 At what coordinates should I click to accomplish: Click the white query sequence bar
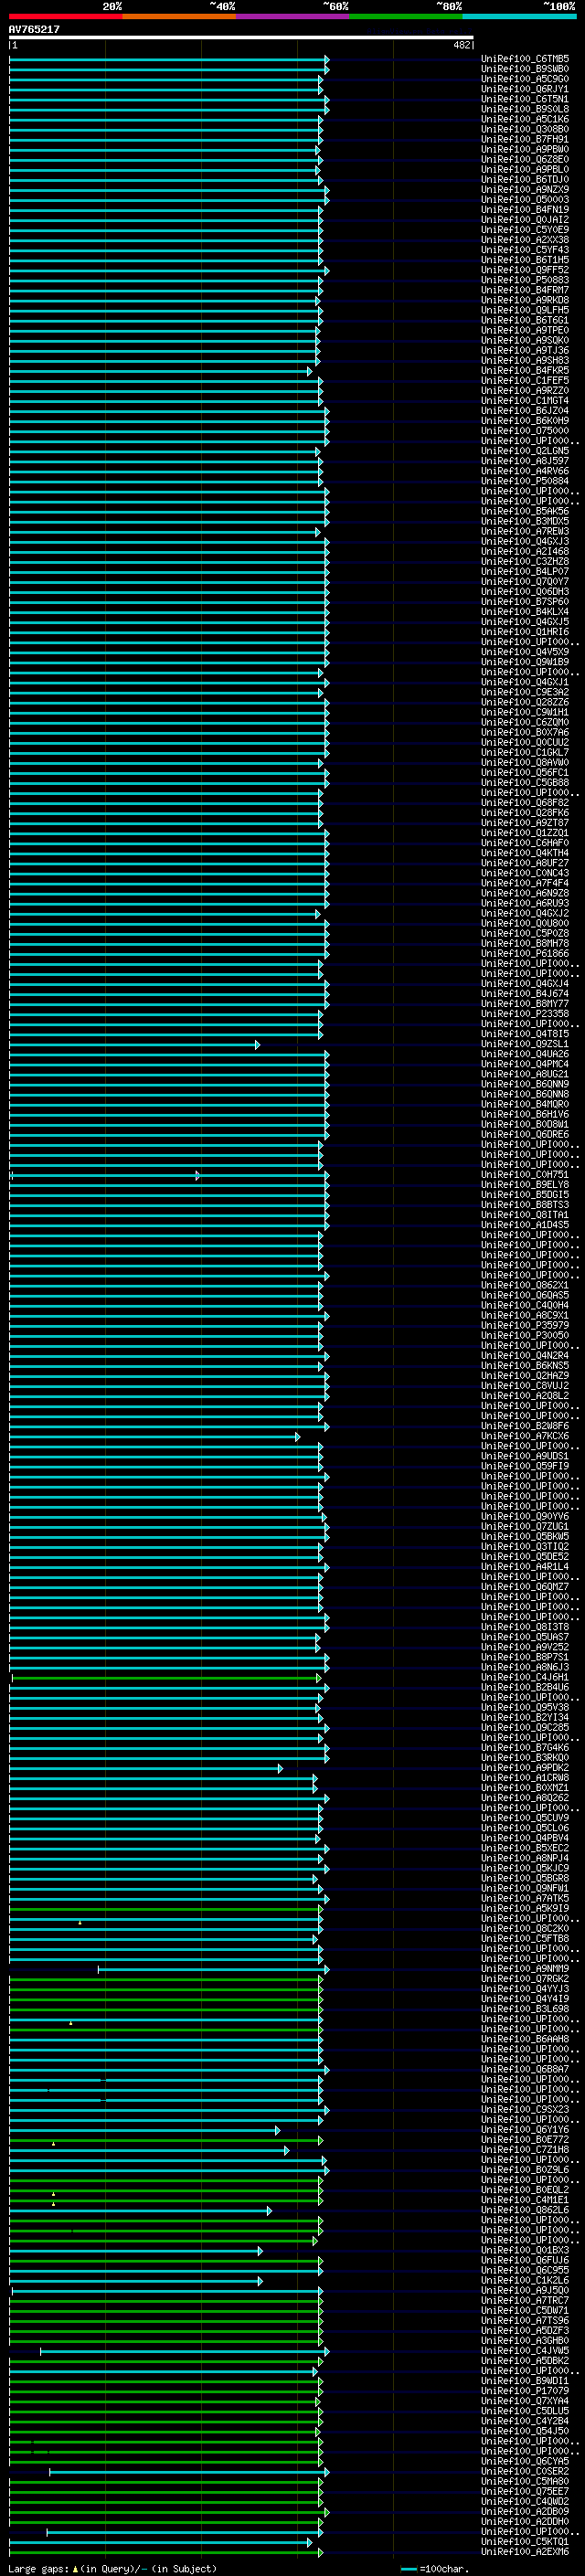tap(241, 38)
